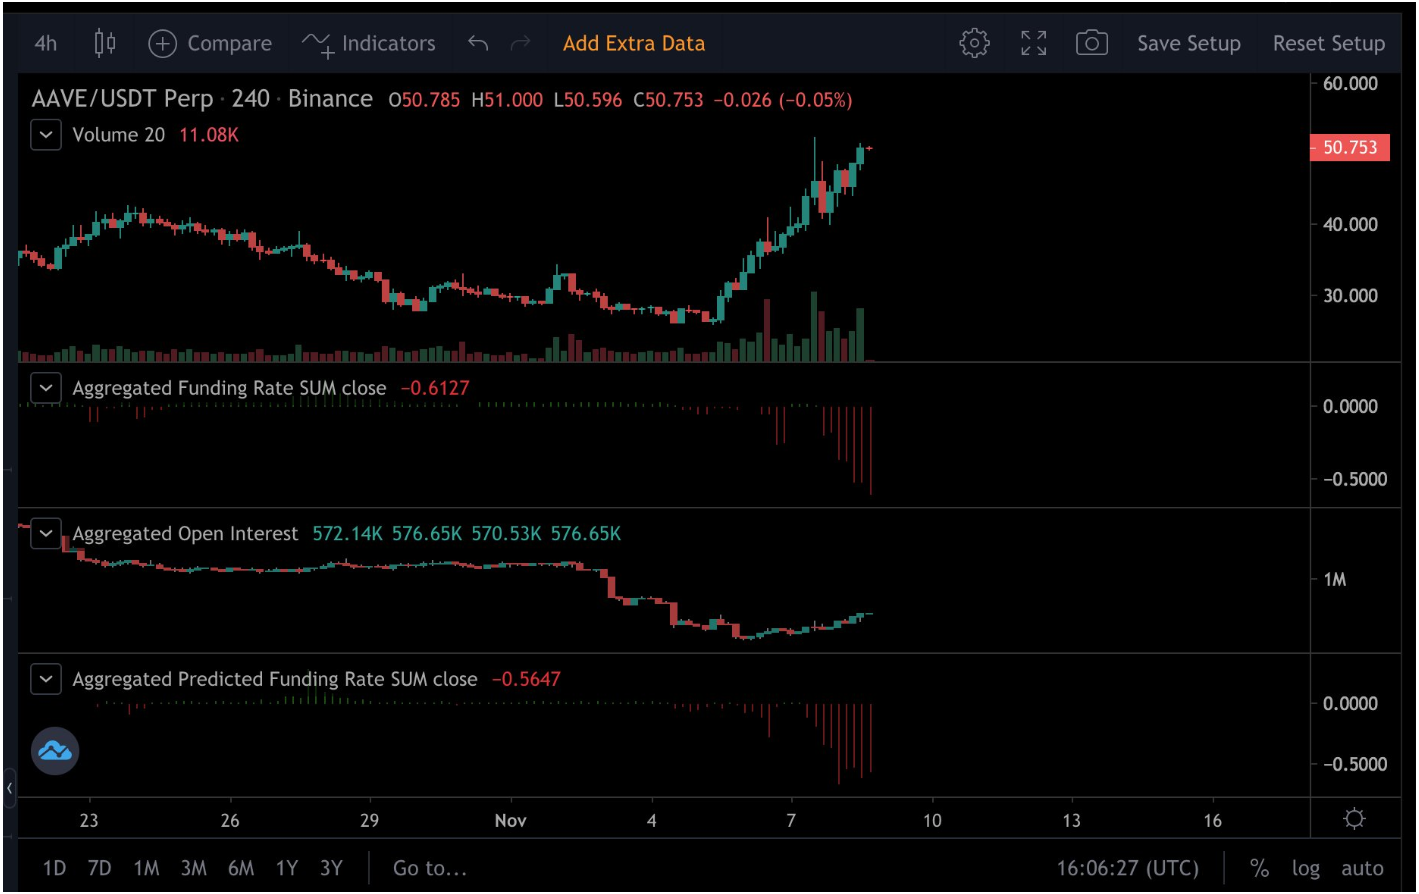Collapse the Aggregated Funding Rate legend
The image size is (1419, 894).
click(46, 388)
